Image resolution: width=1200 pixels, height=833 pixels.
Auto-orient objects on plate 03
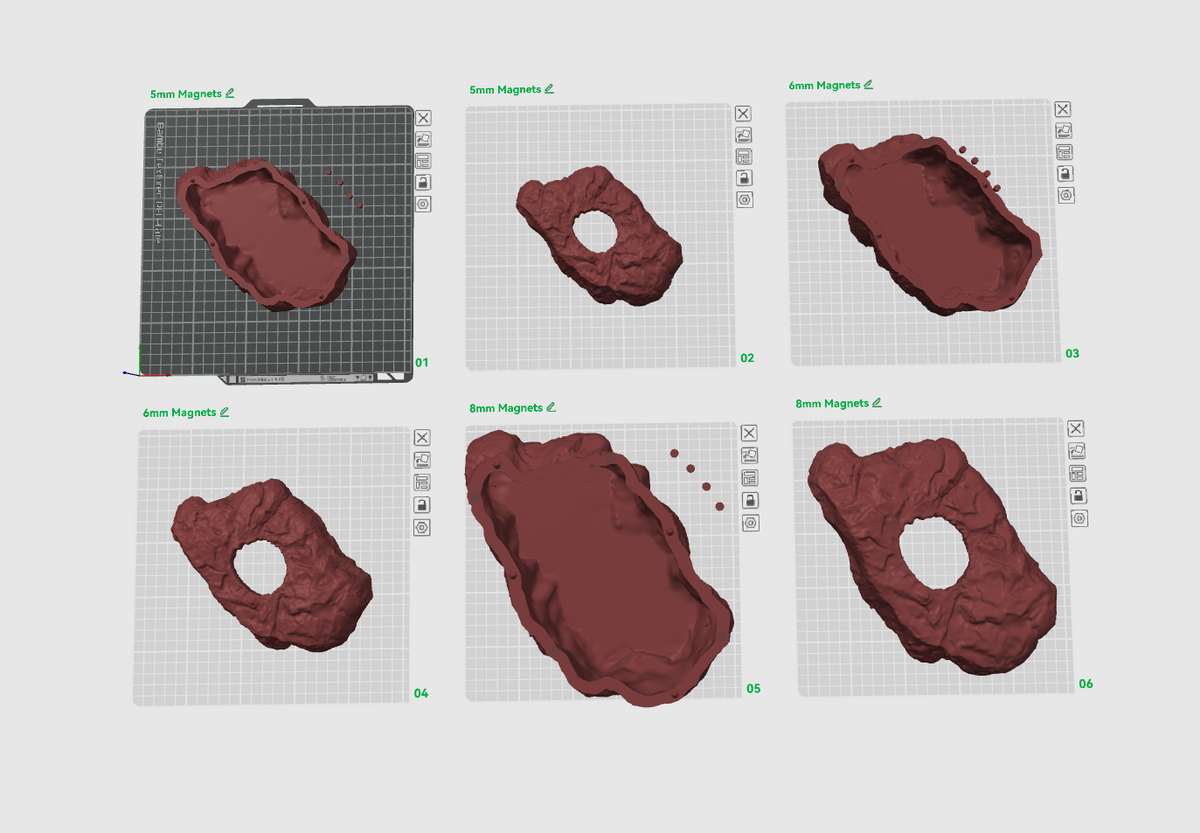coord(1063,131)
